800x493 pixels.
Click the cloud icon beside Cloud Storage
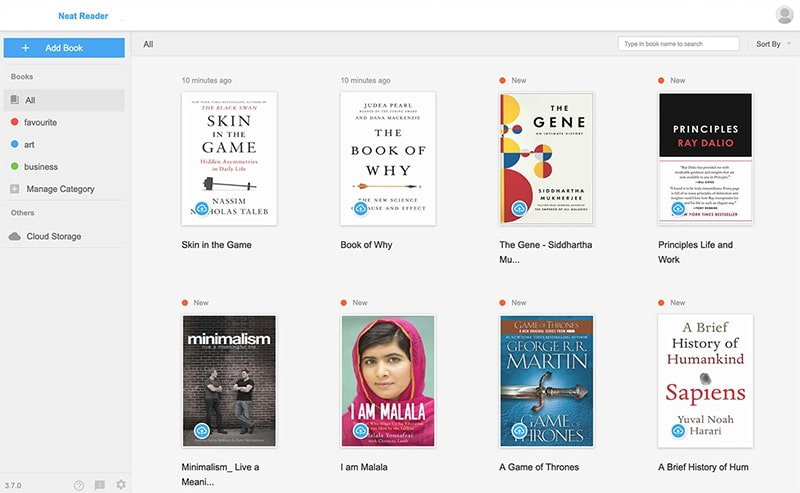point(15,236)
